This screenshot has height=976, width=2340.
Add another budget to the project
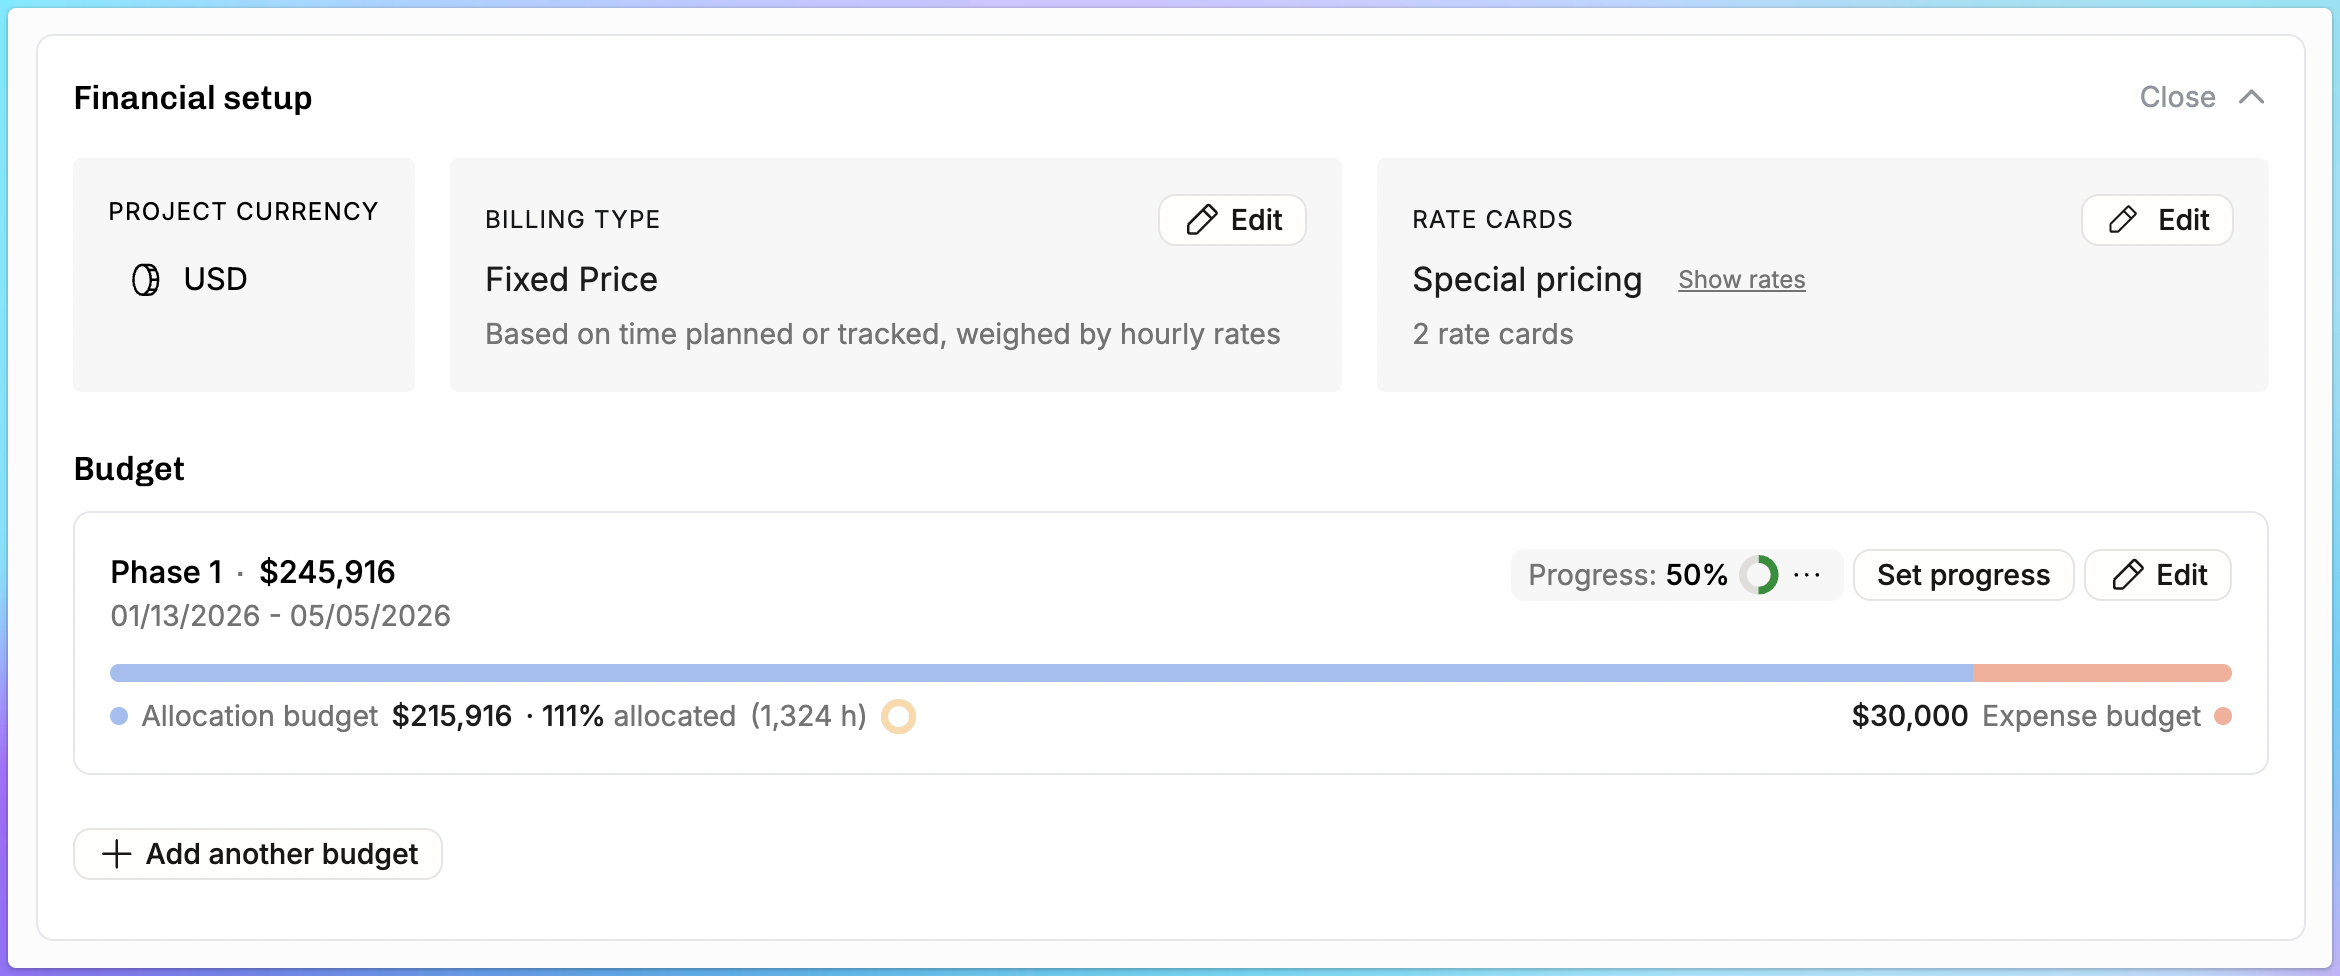(x=258, y=854)
